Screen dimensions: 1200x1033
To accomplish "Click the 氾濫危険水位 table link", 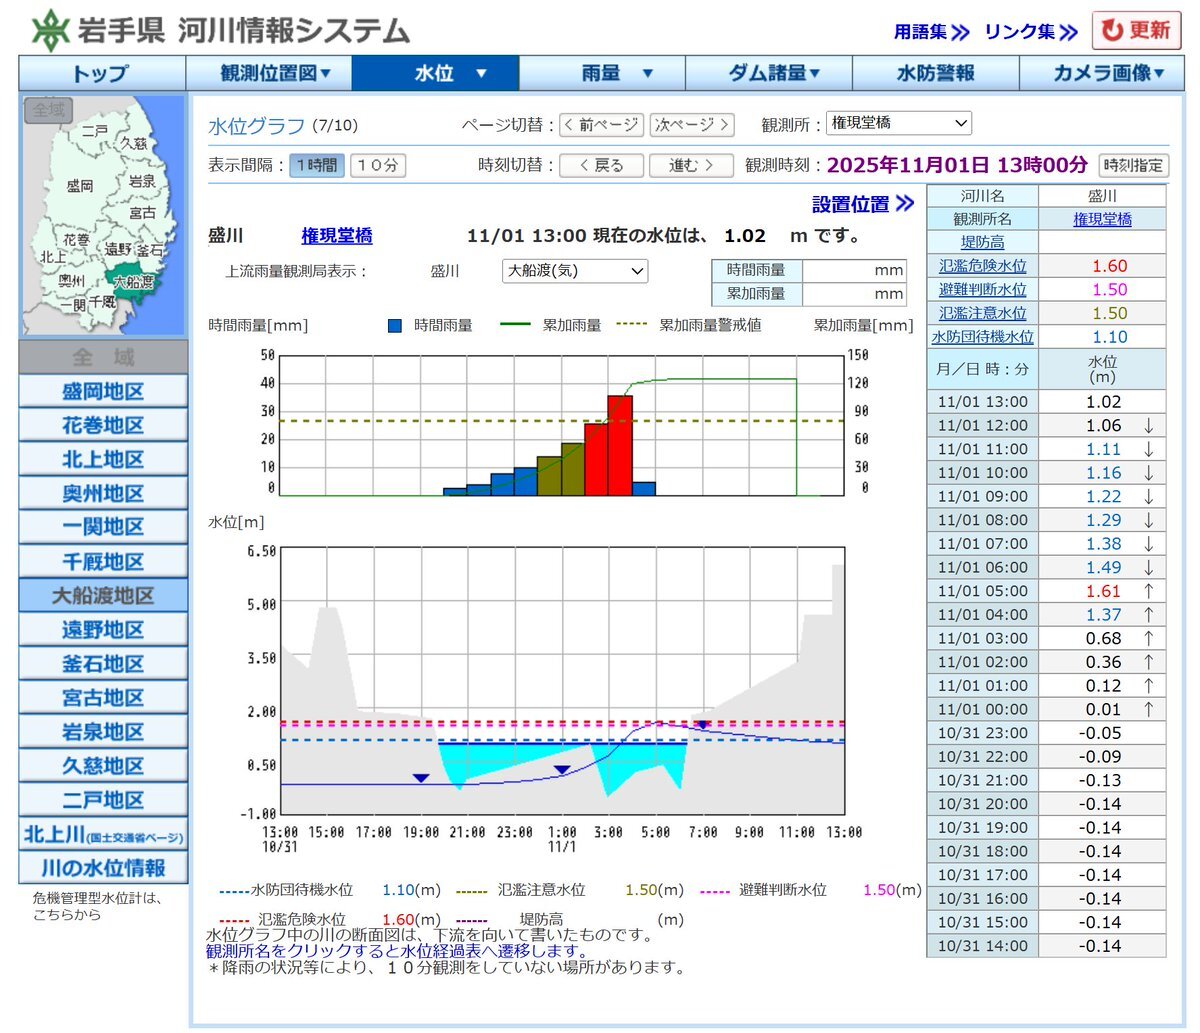I will [x=982, y=266].
